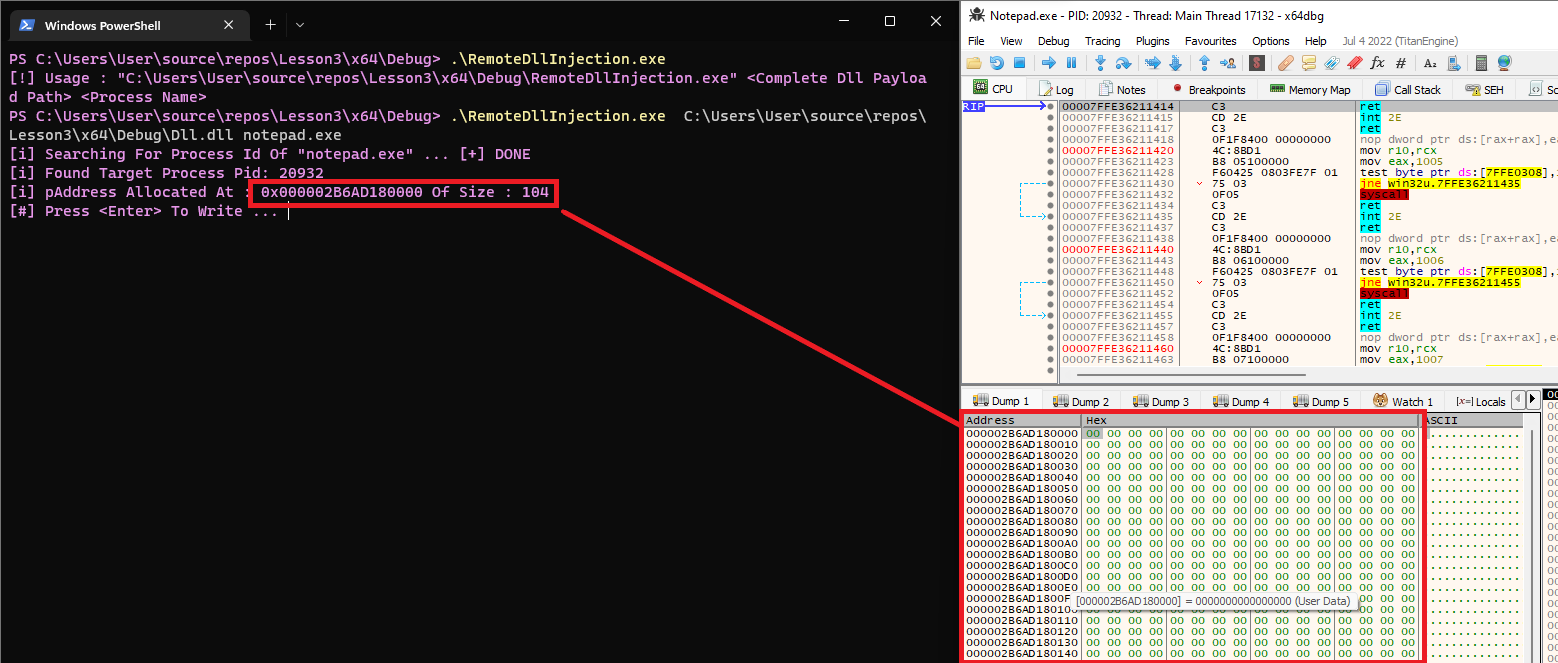Open PowerShell new tab plus button

270,24
